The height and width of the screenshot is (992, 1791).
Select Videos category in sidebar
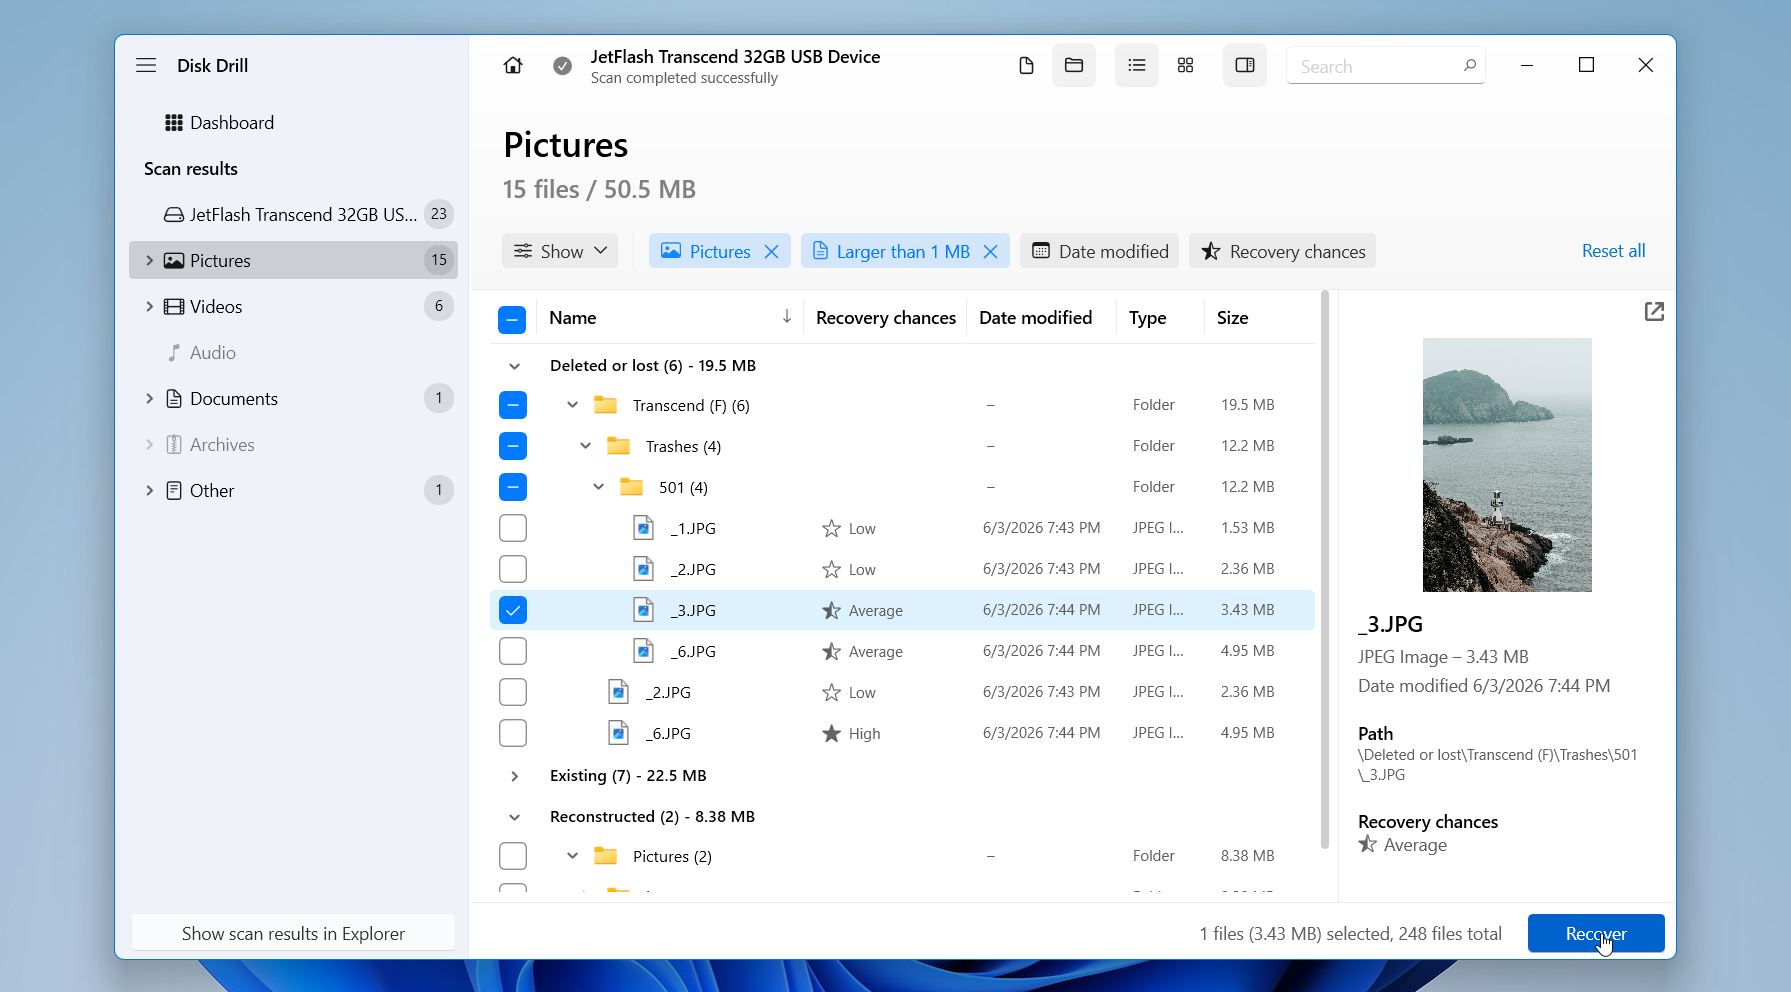pyautogui.click(x=293, y=306)
